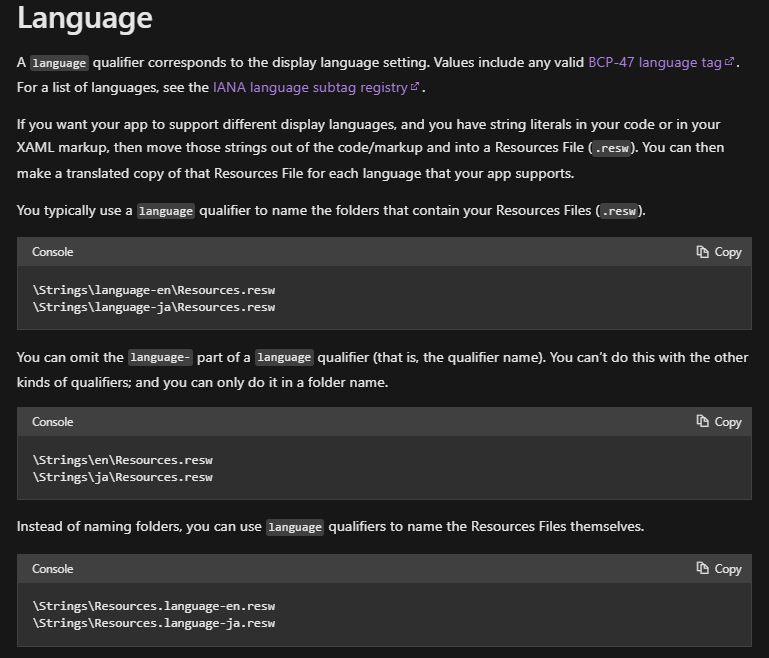Copy the language-en folder code block
Image resolution: width=769 pixels, height=658 pixels.
click(719, 252)
